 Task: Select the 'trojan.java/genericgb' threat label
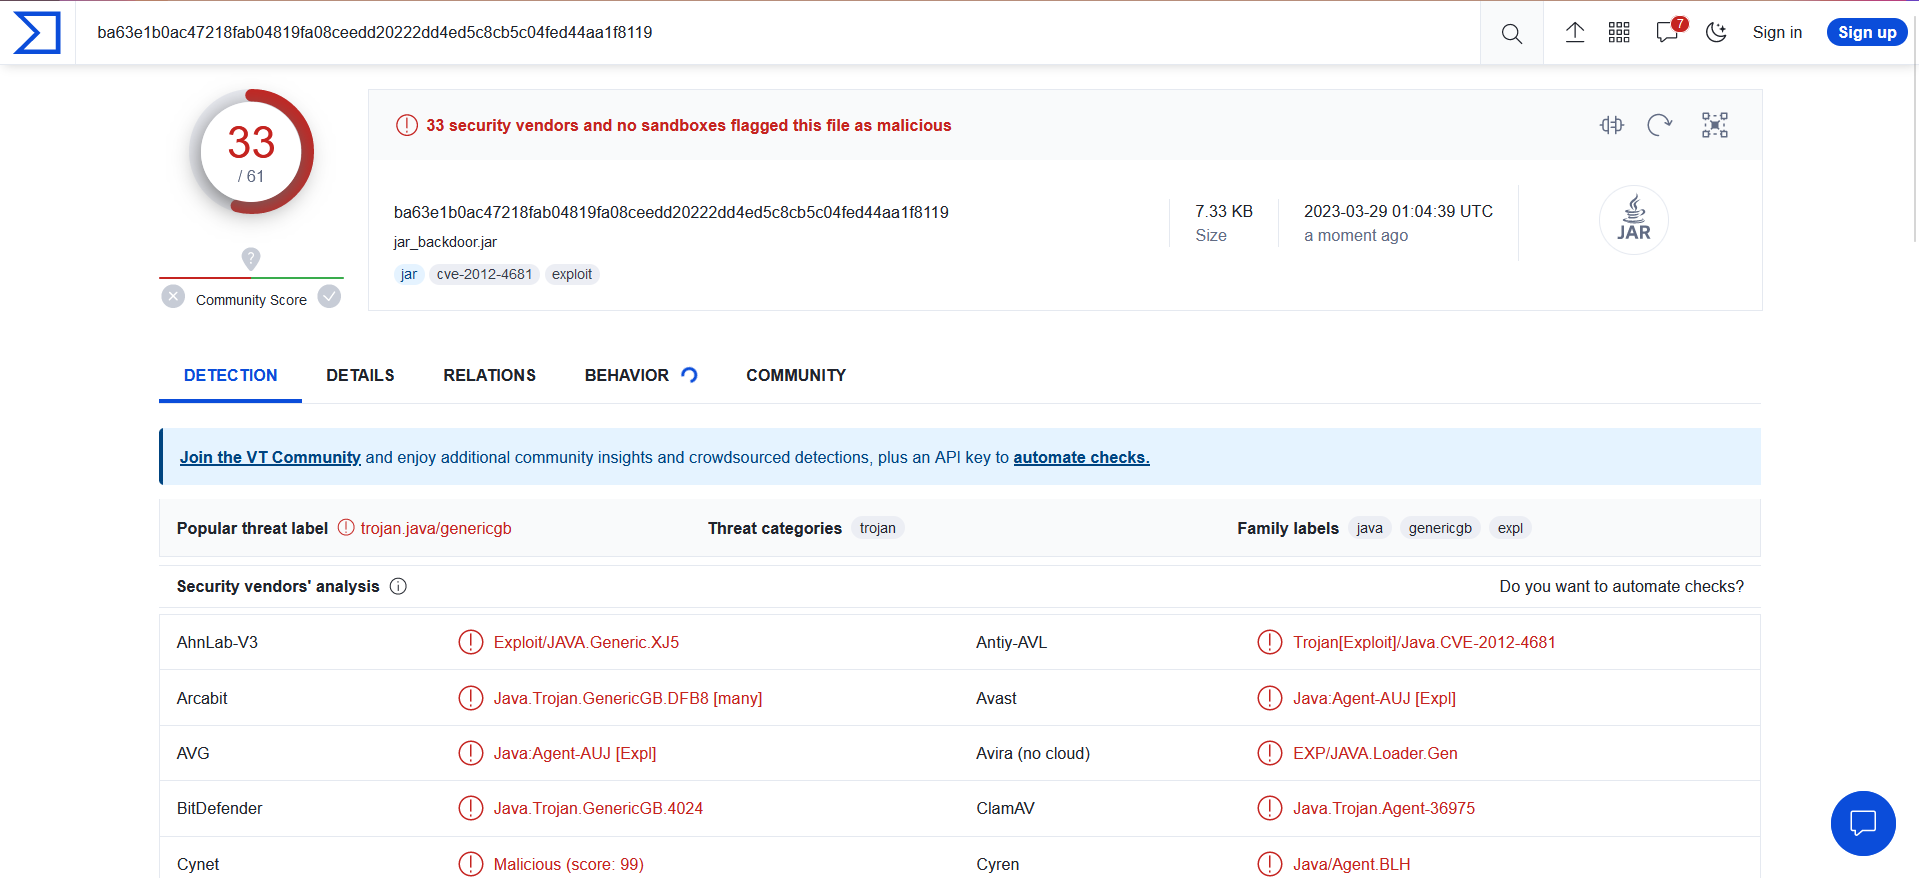436,528
